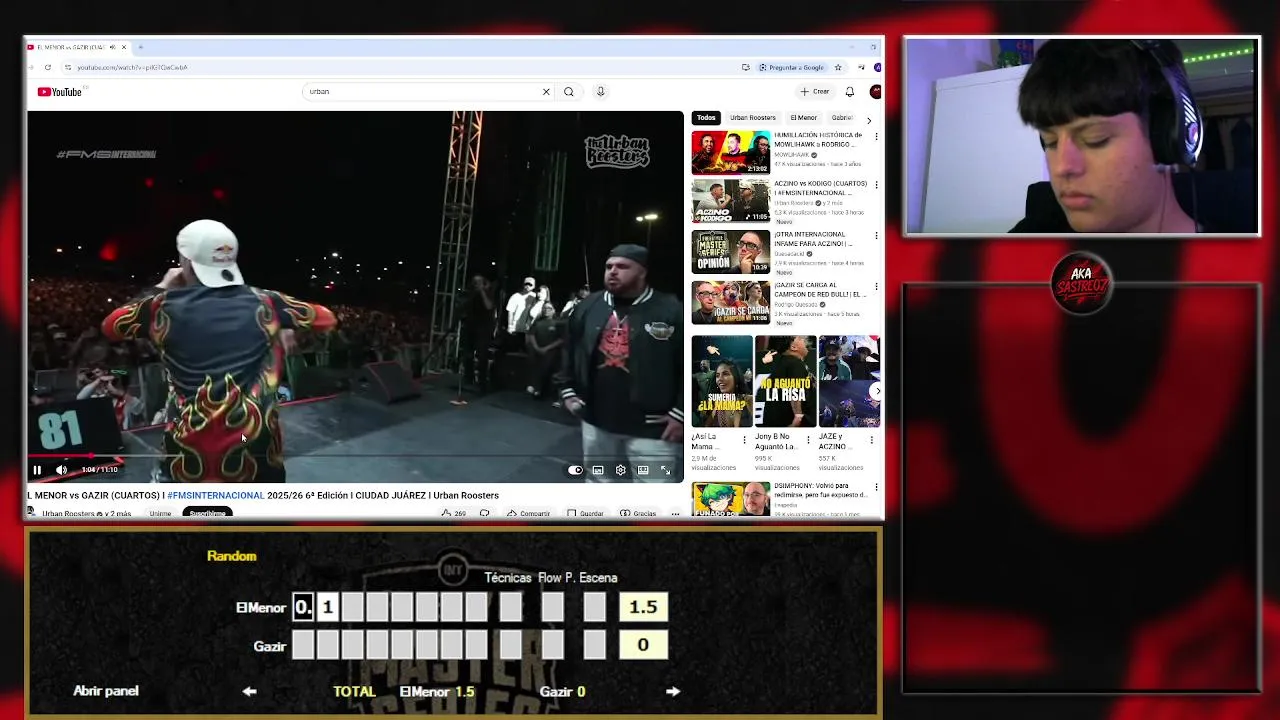The image size is (1280, 720).
Task: Click the Unirme button
Action: (x=160, y=514)
